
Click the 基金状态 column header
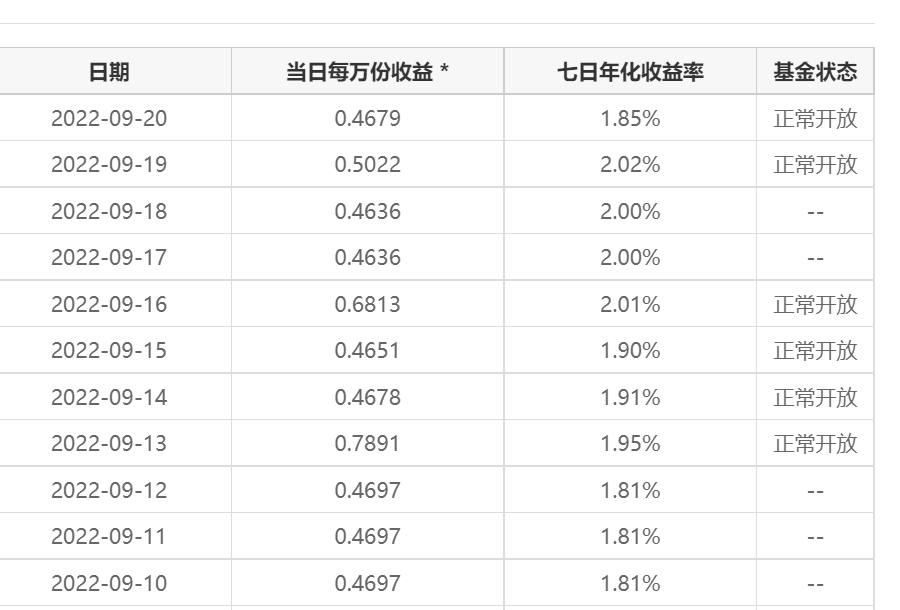[815, 72]
